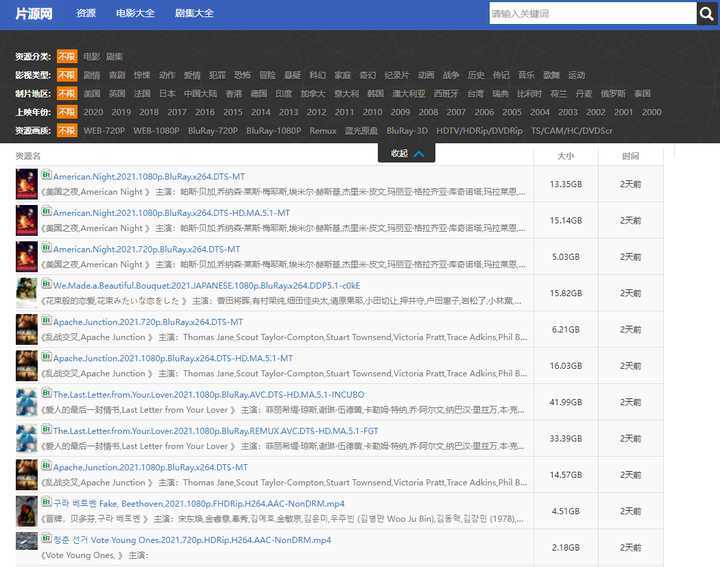The height and width of the screenshot is (567, 720).
Task: Go to 资源 in top navigation
Action: [86, 13]
